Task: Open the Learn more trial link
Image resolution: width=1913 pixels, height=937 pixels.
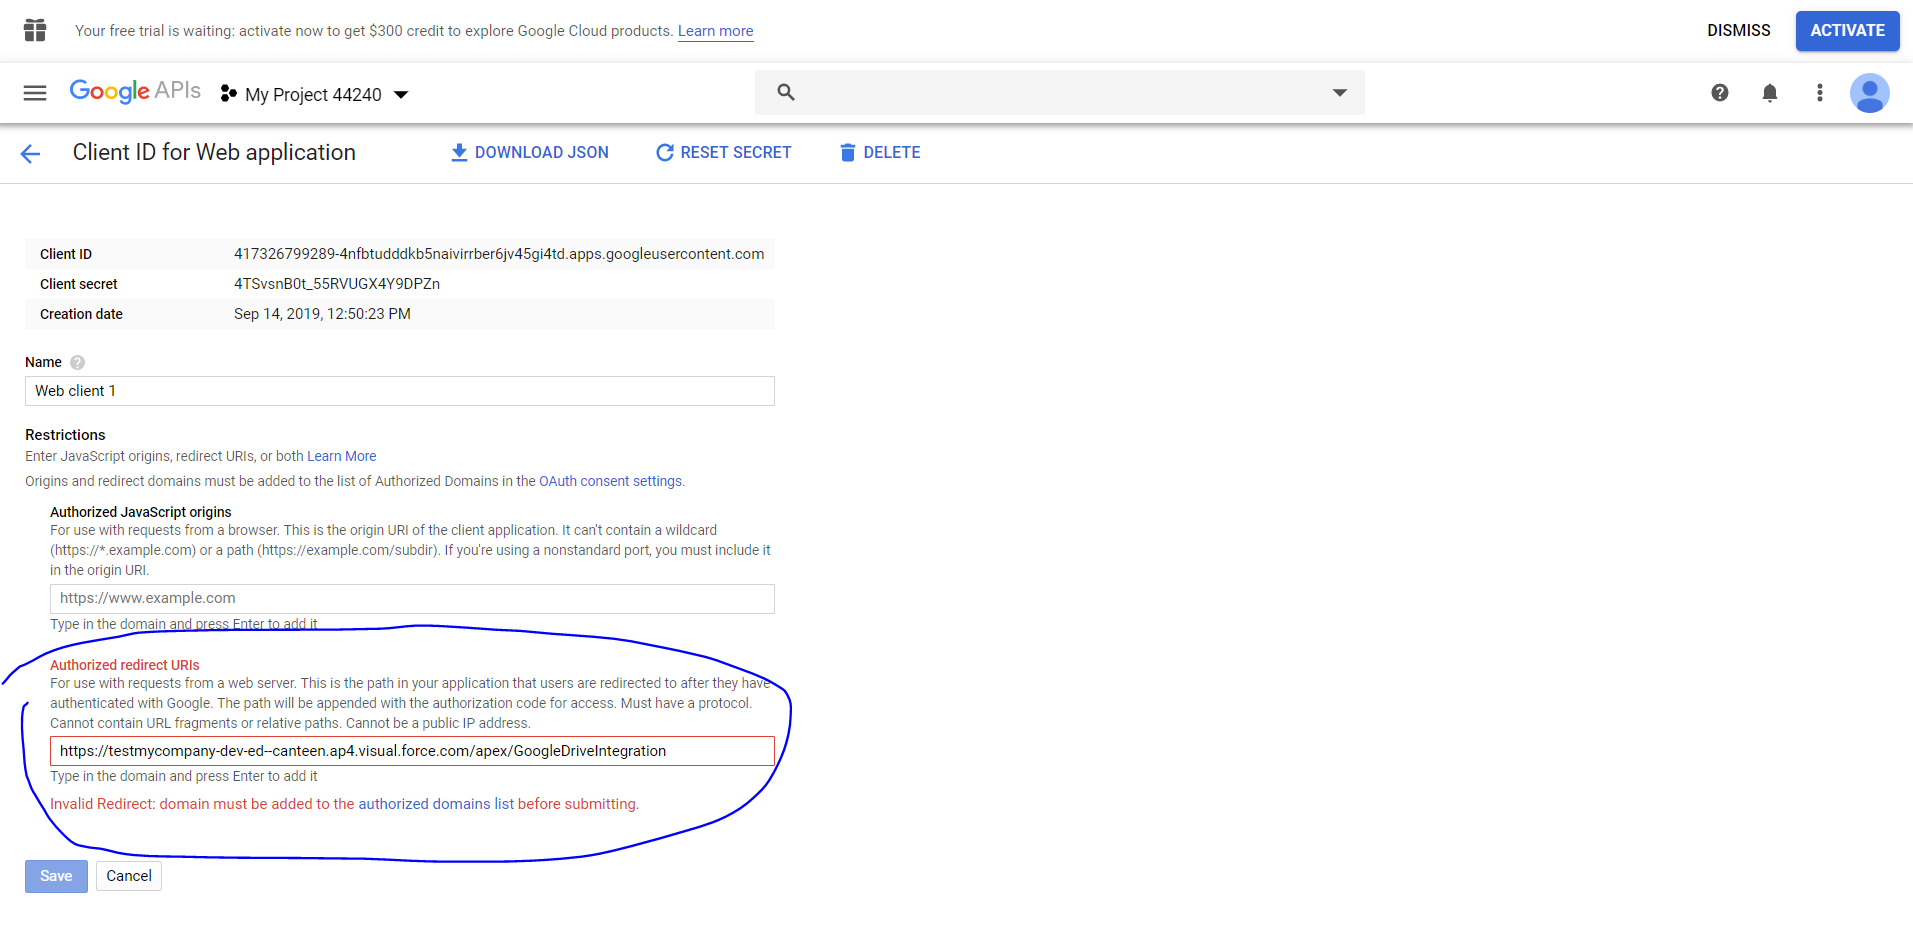Action: [716, 31]
